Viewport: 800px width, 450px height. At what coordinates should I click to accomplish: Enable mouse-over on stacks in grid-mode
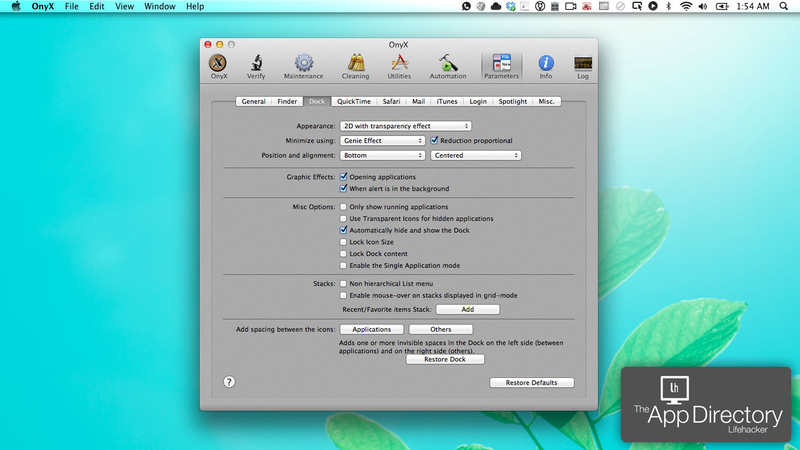[343, 295]
